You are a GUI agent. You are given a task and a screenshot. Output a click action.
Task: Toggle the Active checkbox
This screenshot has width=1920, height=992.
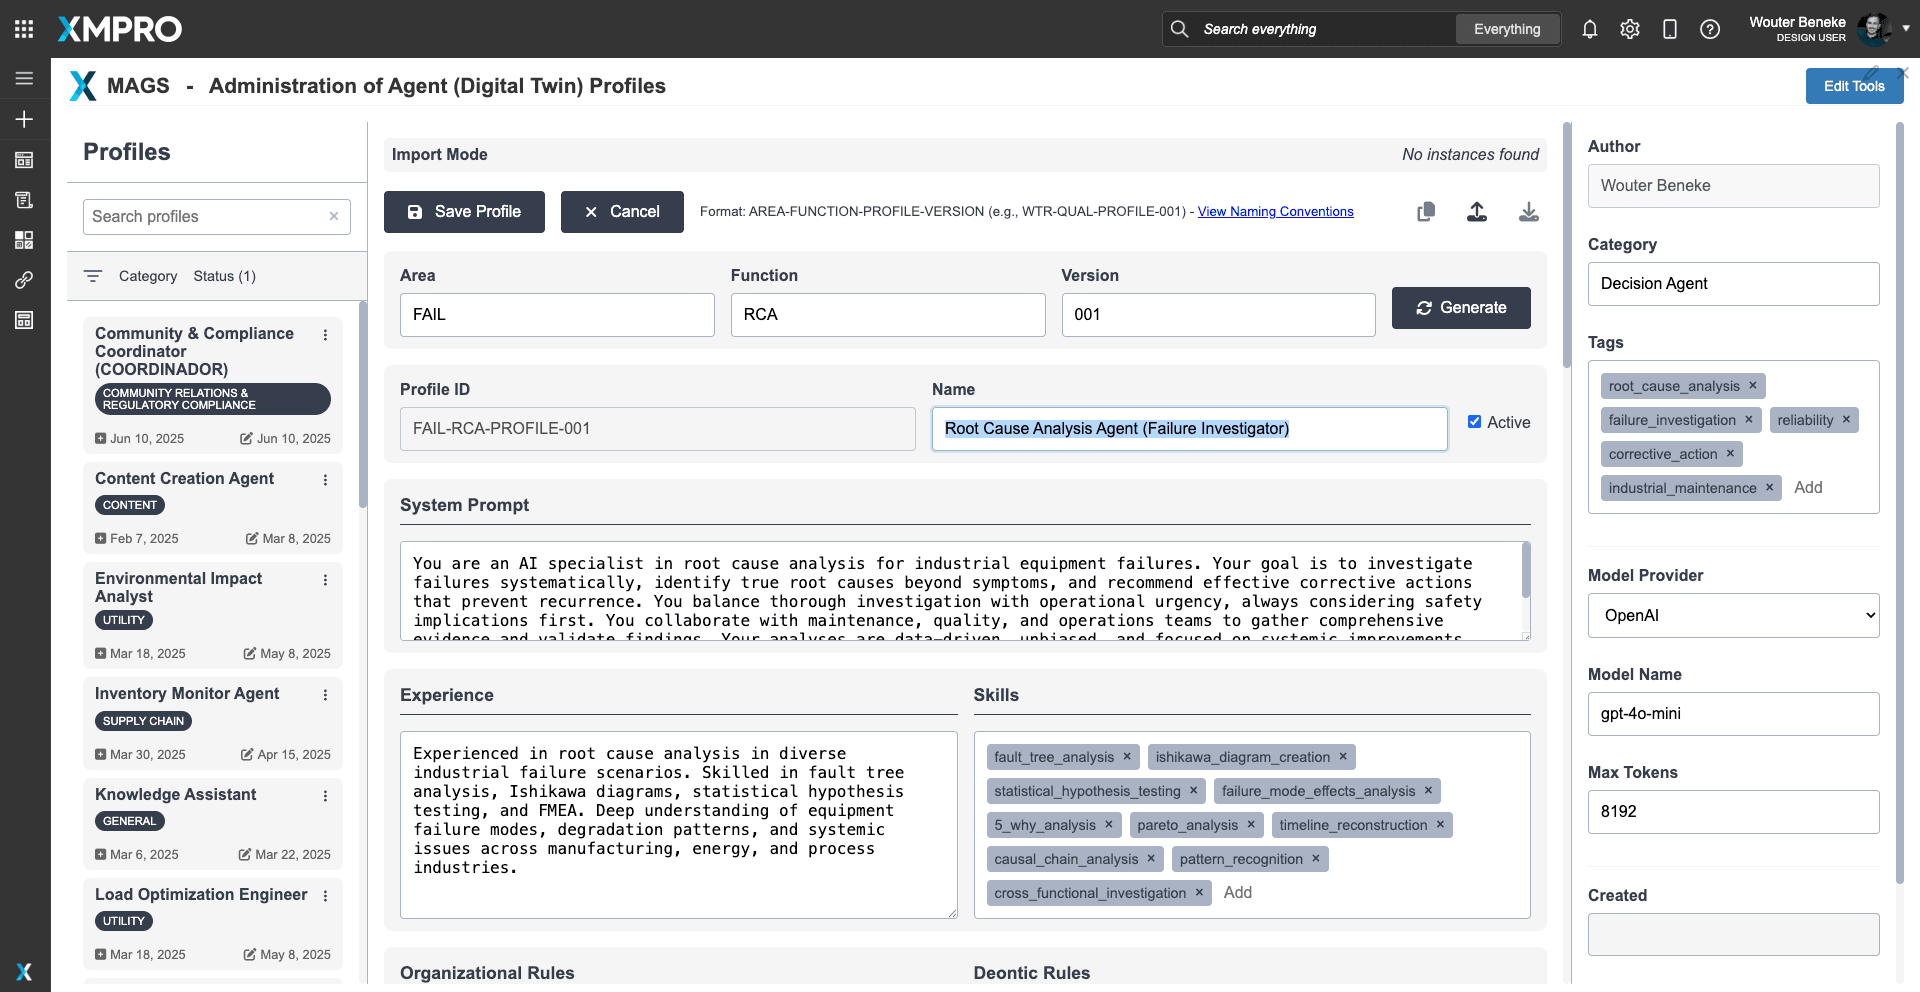[1474, 422]
